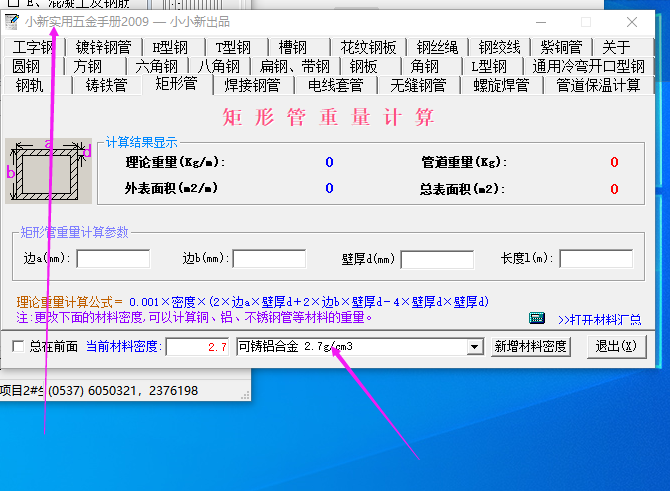Click the 总表面积(m2) result value
Screen dimensions: 670x491
614,189
